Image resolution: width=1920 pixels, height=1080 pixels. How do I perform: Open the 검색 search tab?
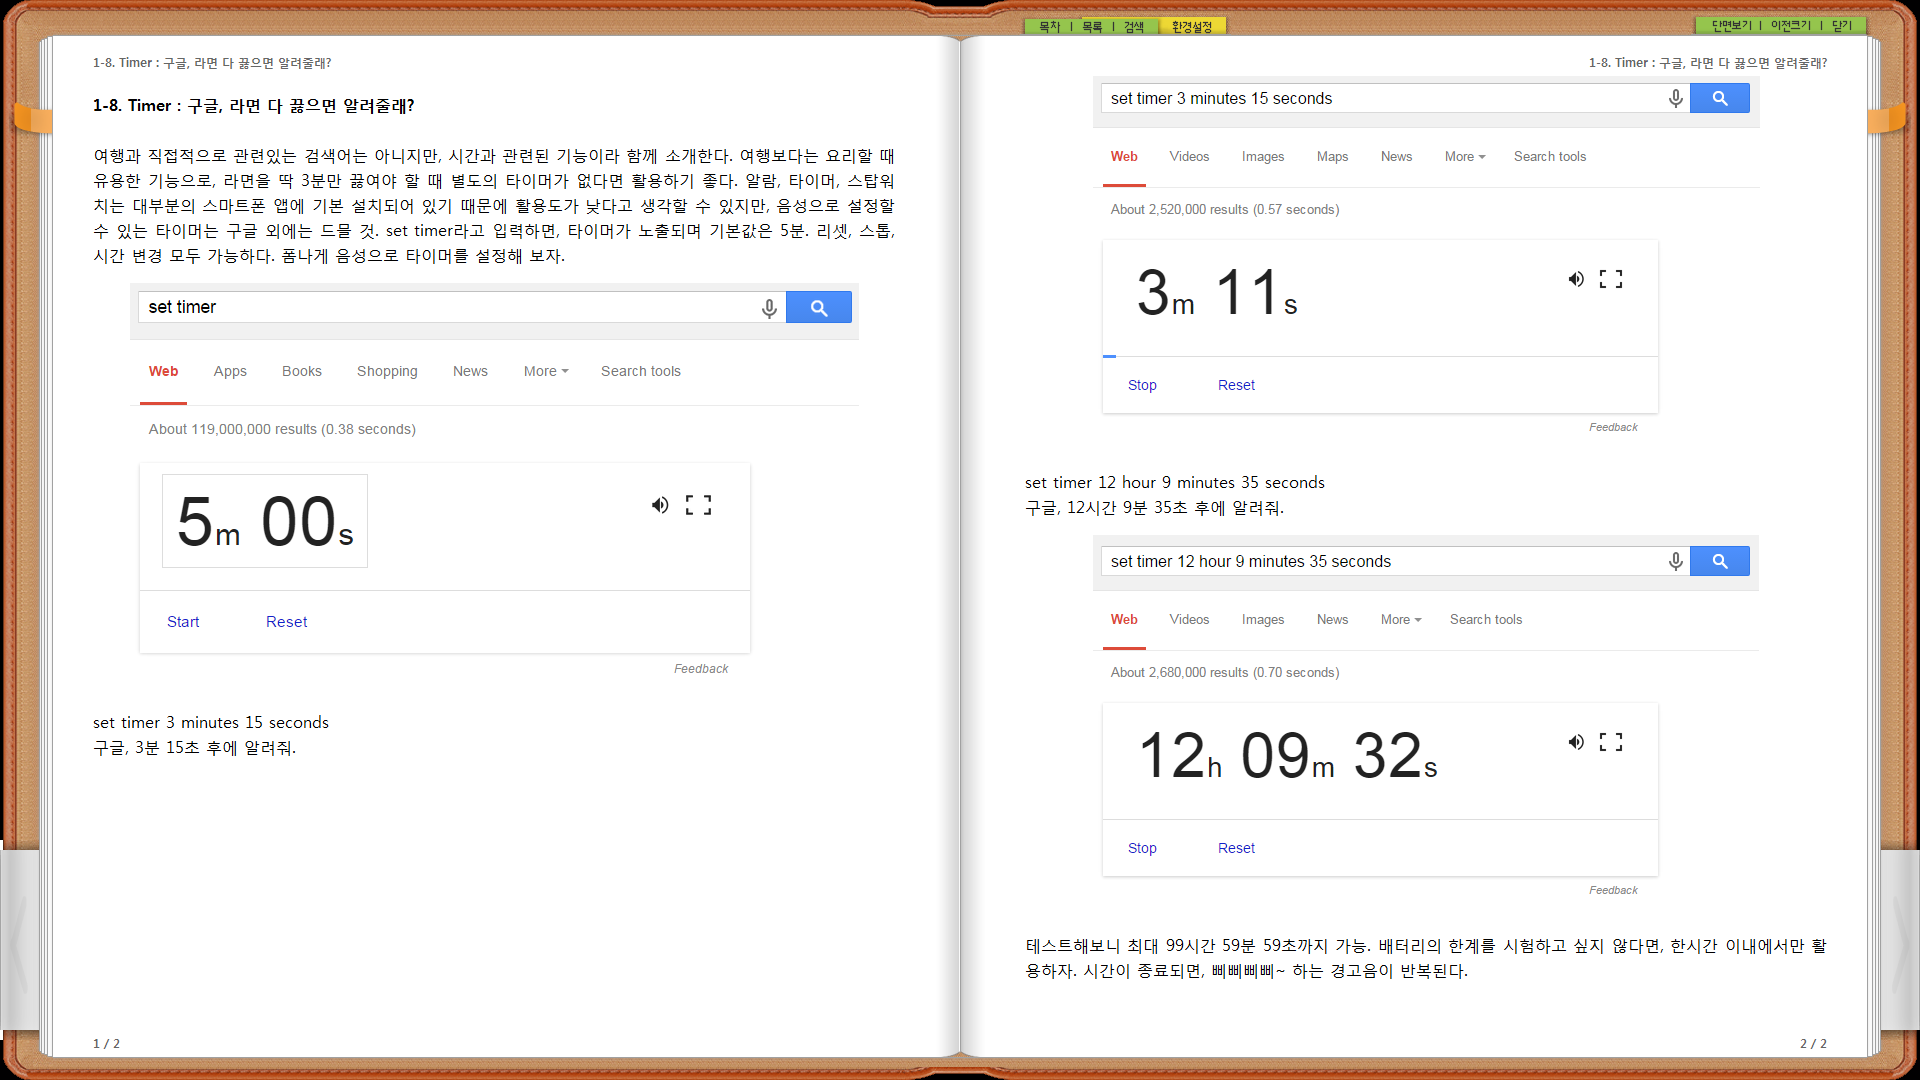1133,27
